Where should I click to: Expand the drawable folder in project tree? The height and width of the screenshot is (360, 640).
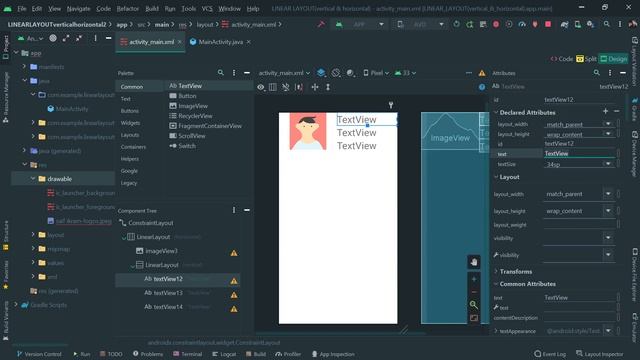point(33,179)
